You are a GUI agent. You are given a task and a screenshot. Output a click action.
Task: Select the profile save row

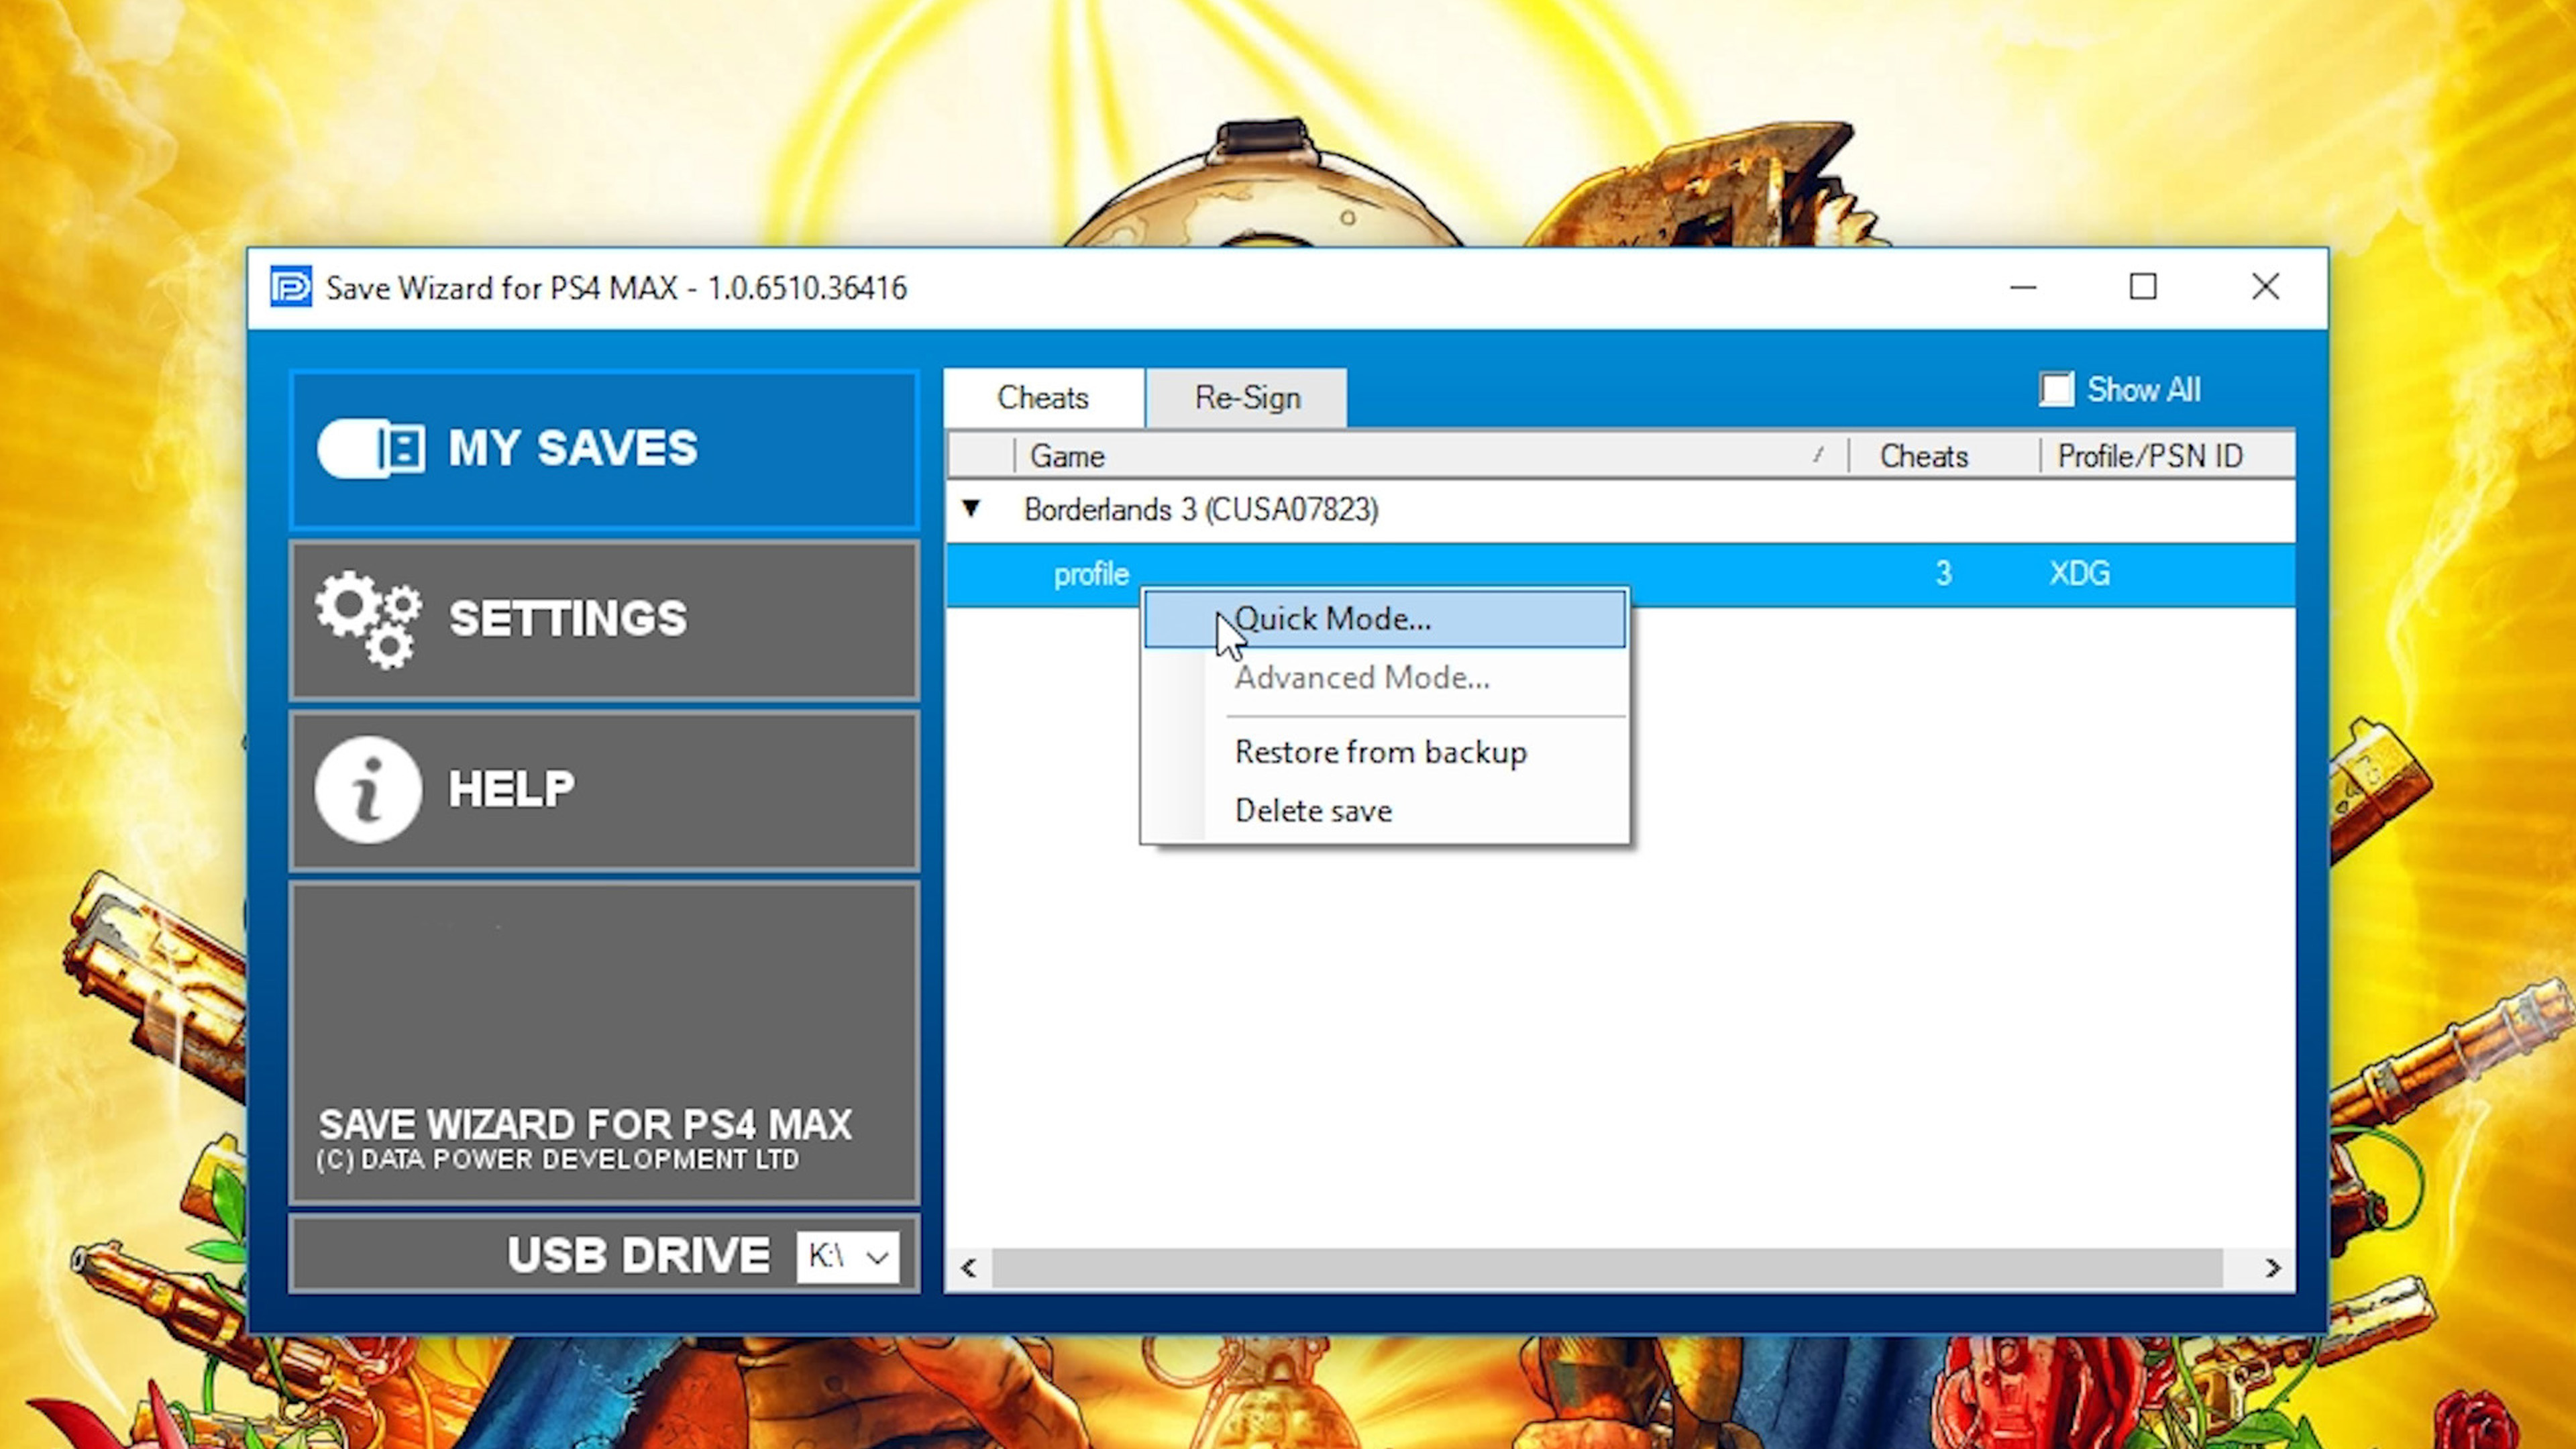1091,572
